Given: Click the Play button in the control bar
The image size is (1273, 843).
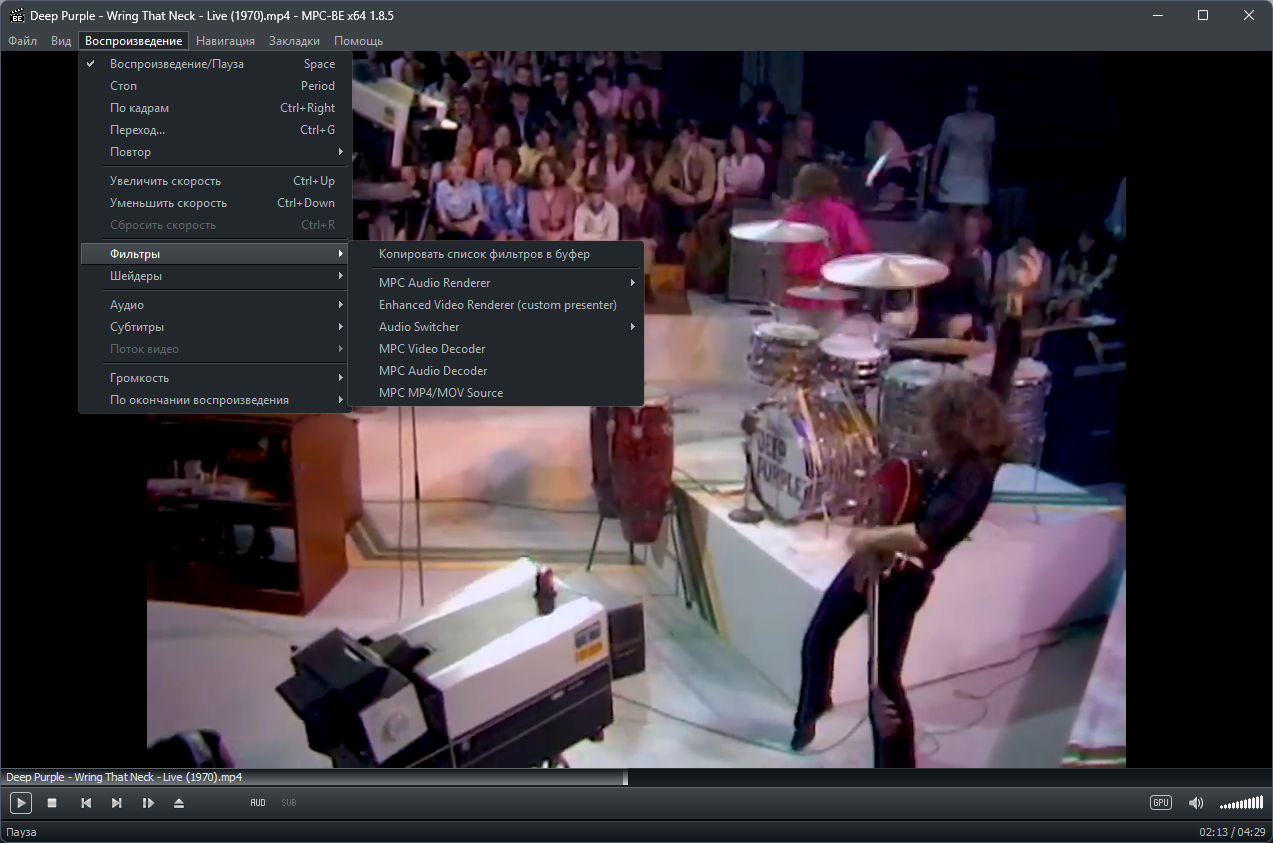Looking at the screenshot, I should tap(21, 803).
